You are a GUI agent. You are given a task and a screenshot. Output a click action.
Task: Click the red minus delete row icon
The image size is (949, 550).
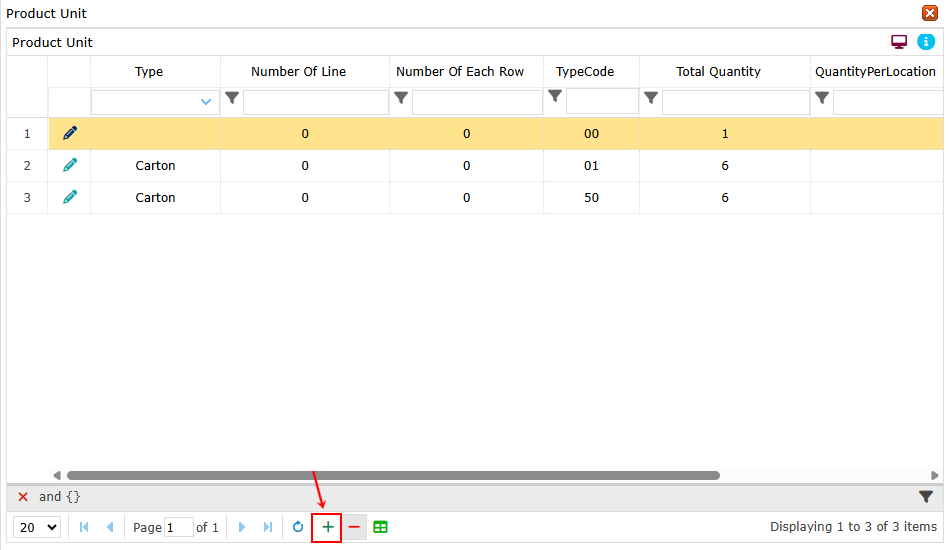354,527
